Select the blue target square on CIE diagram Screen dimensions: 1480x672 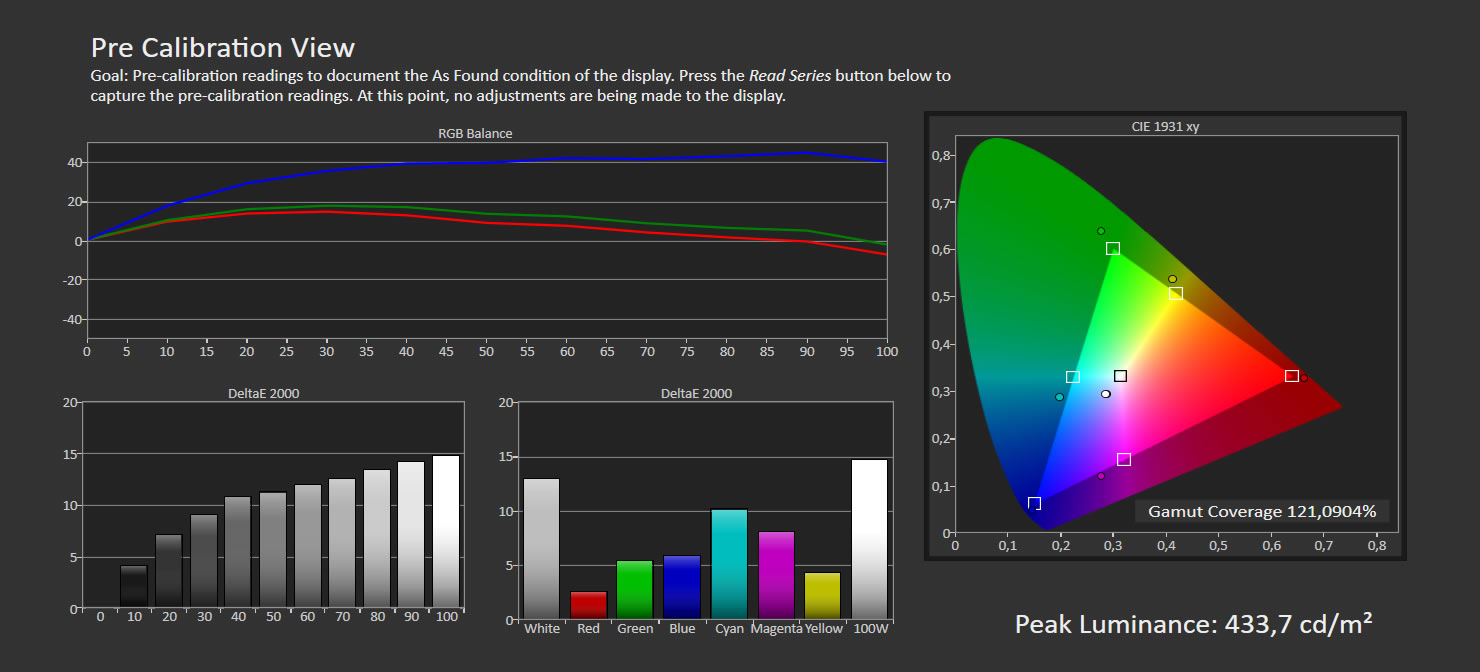(1034, 503)
